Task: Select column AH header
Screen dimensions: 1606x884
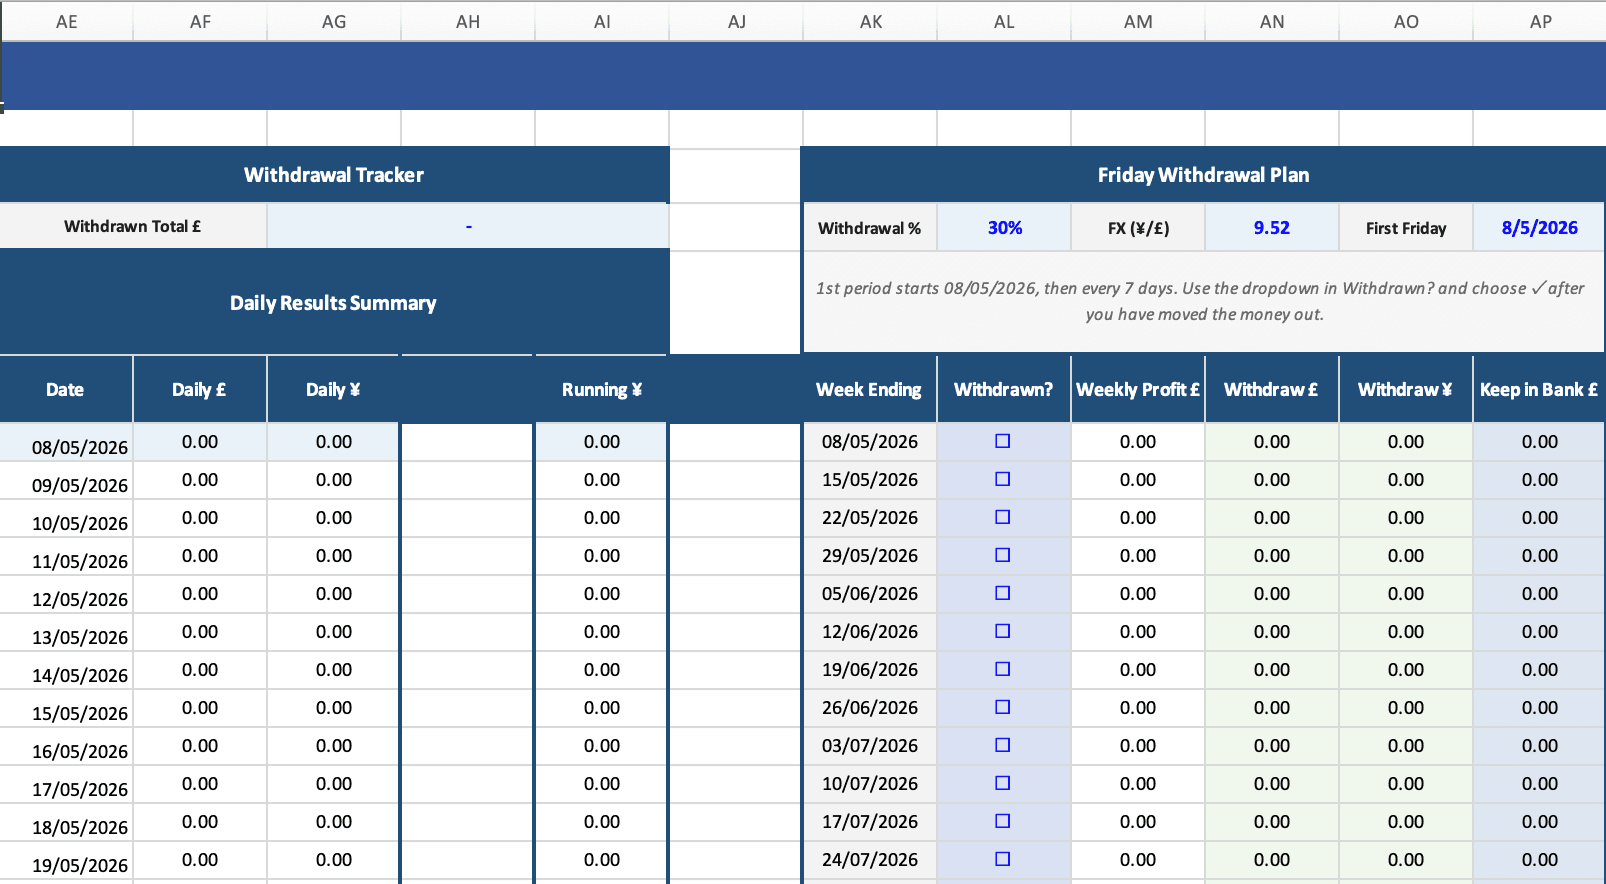Action: pyautogui.click(x=468, y=21)
